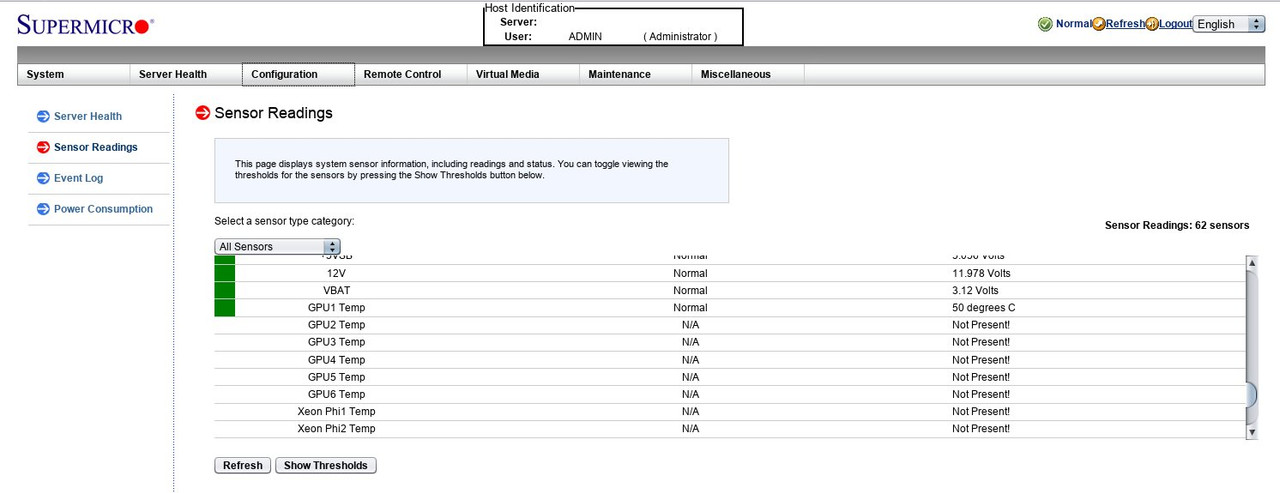
Task: Click N/A status for GPU2 Temp
Action: (690, 325)
